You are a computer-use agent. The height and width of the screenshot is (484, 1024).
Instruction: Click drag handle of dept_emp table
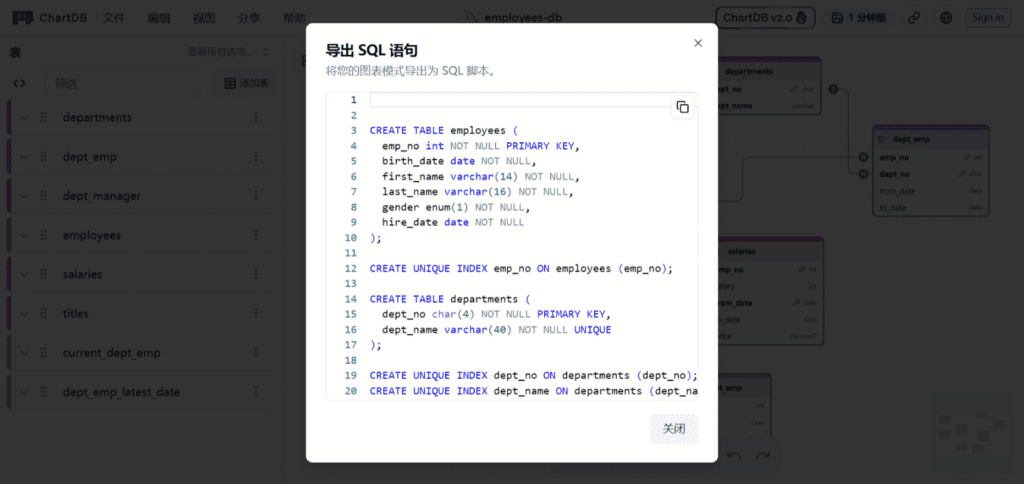point(43,157)
